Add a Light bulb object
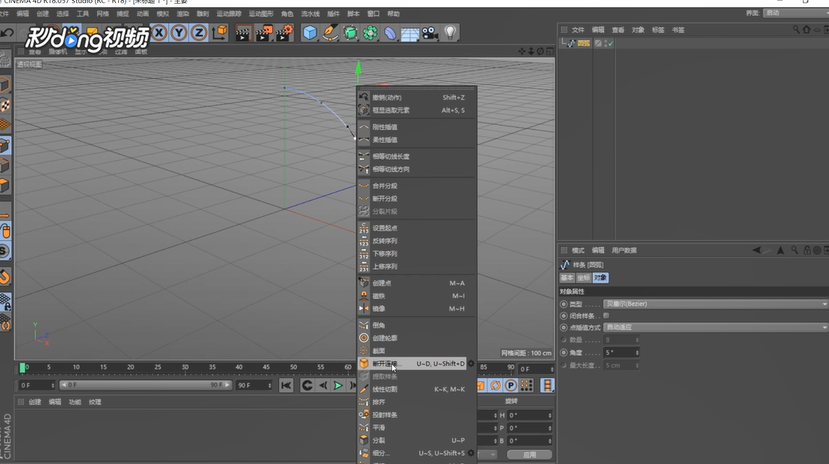 450,33
